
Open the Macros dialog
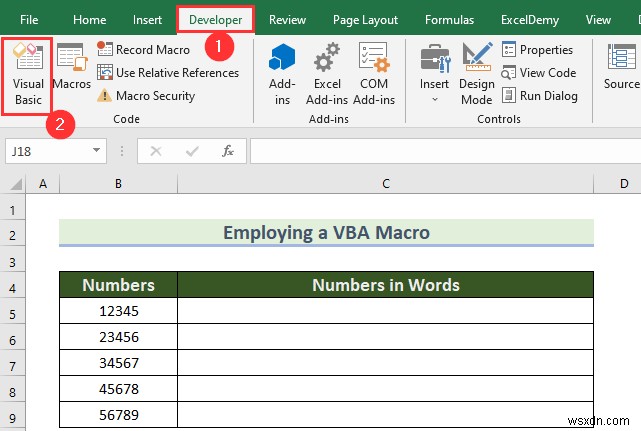(x=72, y=67)
